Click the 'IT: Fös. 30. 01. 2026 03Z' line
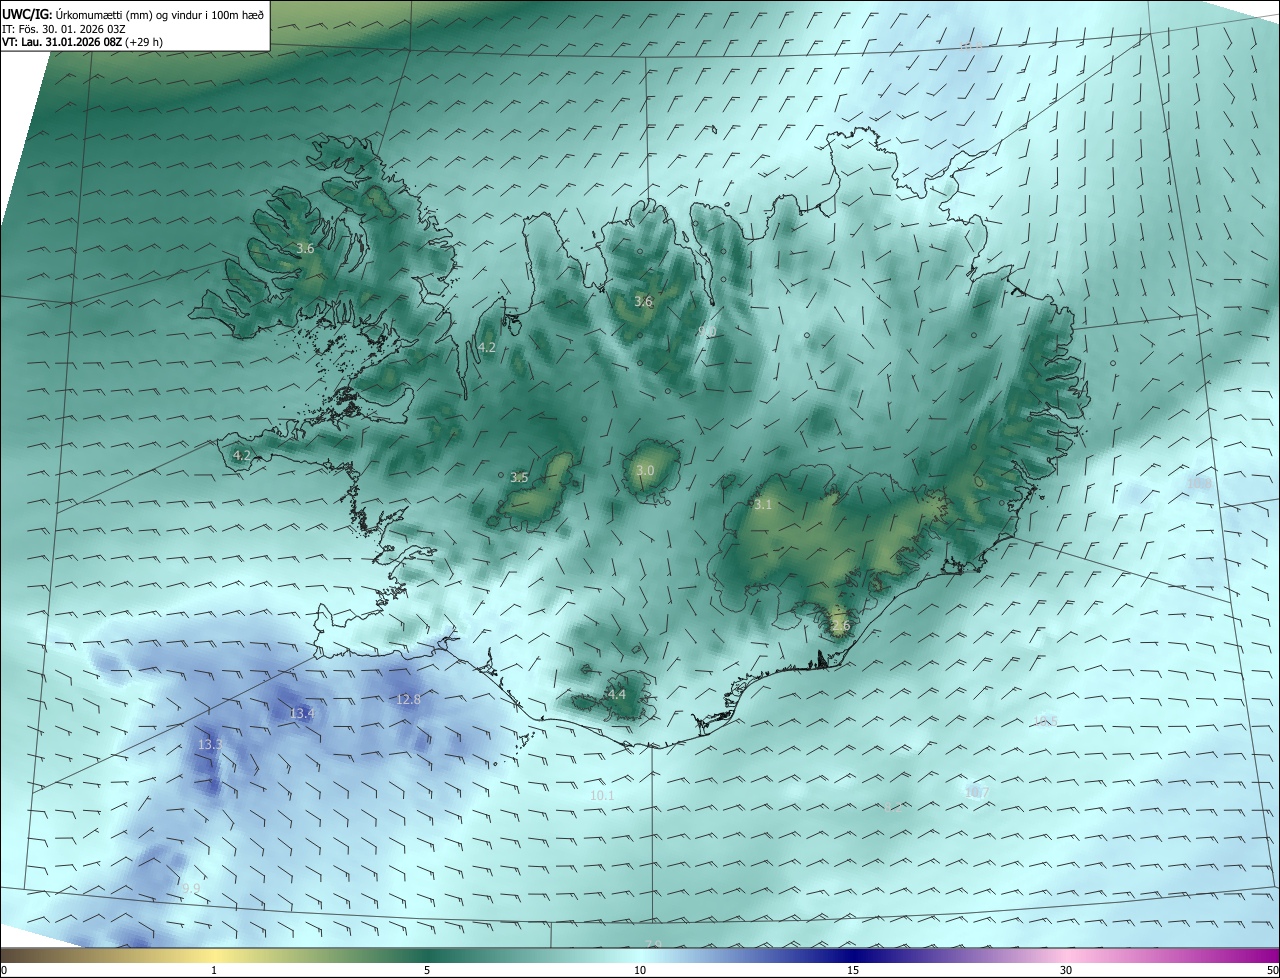 (66, 29)
